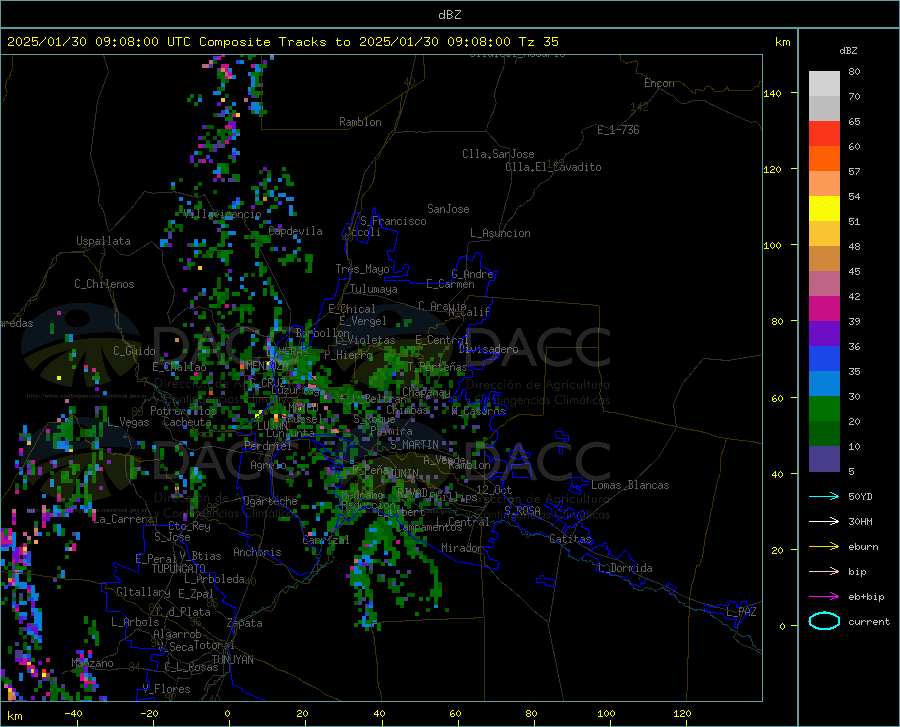
Task: Click the 'Manzano' map label
Action: [x=92, y=663]
